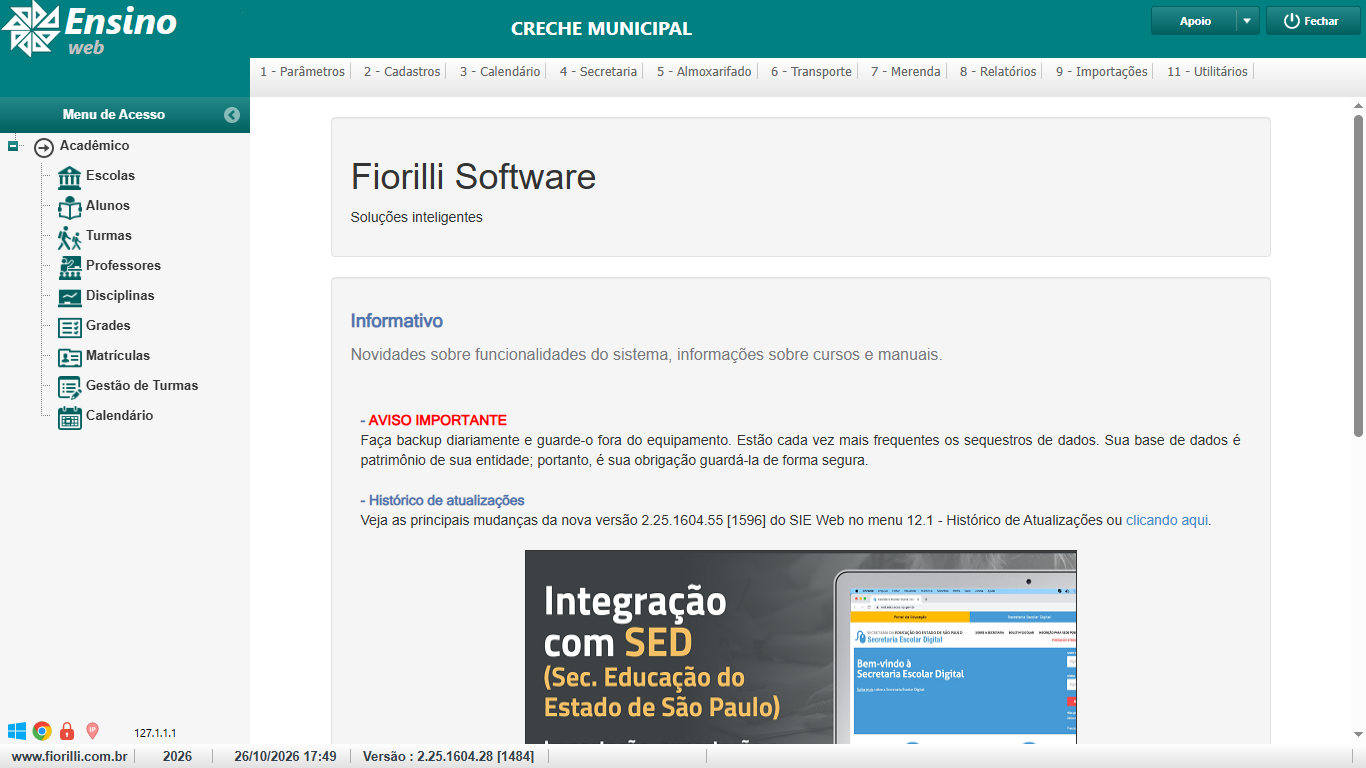Follow the 'clicando aqui' link
The height and width of the screenshot is (768, 1366).
[x=1167, y=520]
